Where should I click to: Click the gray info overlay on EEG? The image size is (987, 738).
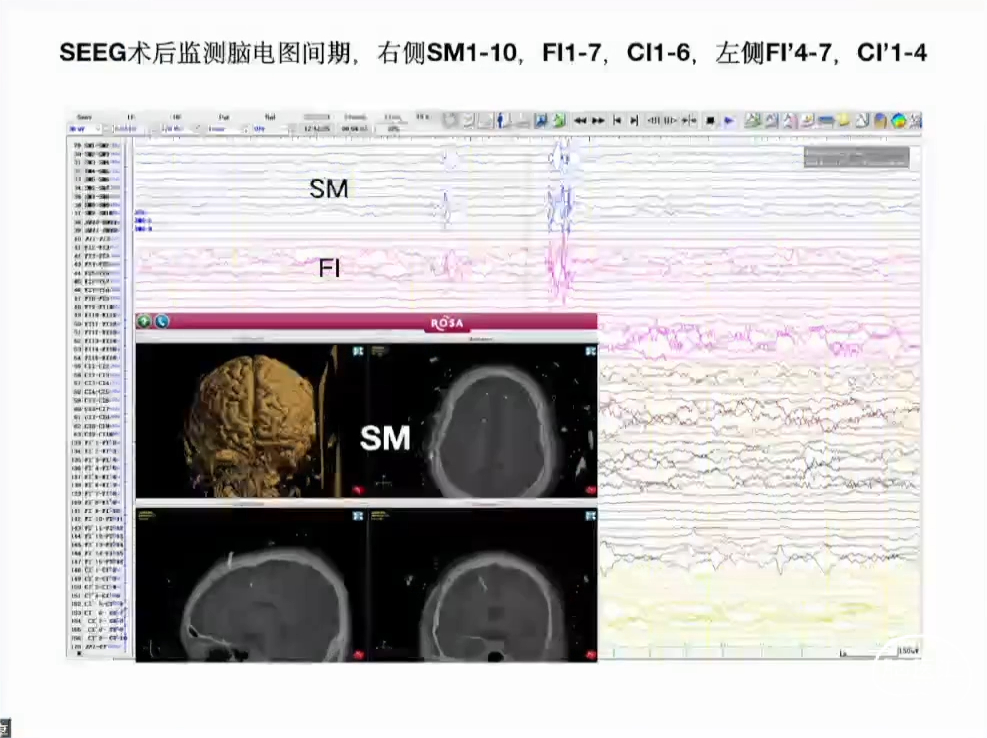coord(856,157)
